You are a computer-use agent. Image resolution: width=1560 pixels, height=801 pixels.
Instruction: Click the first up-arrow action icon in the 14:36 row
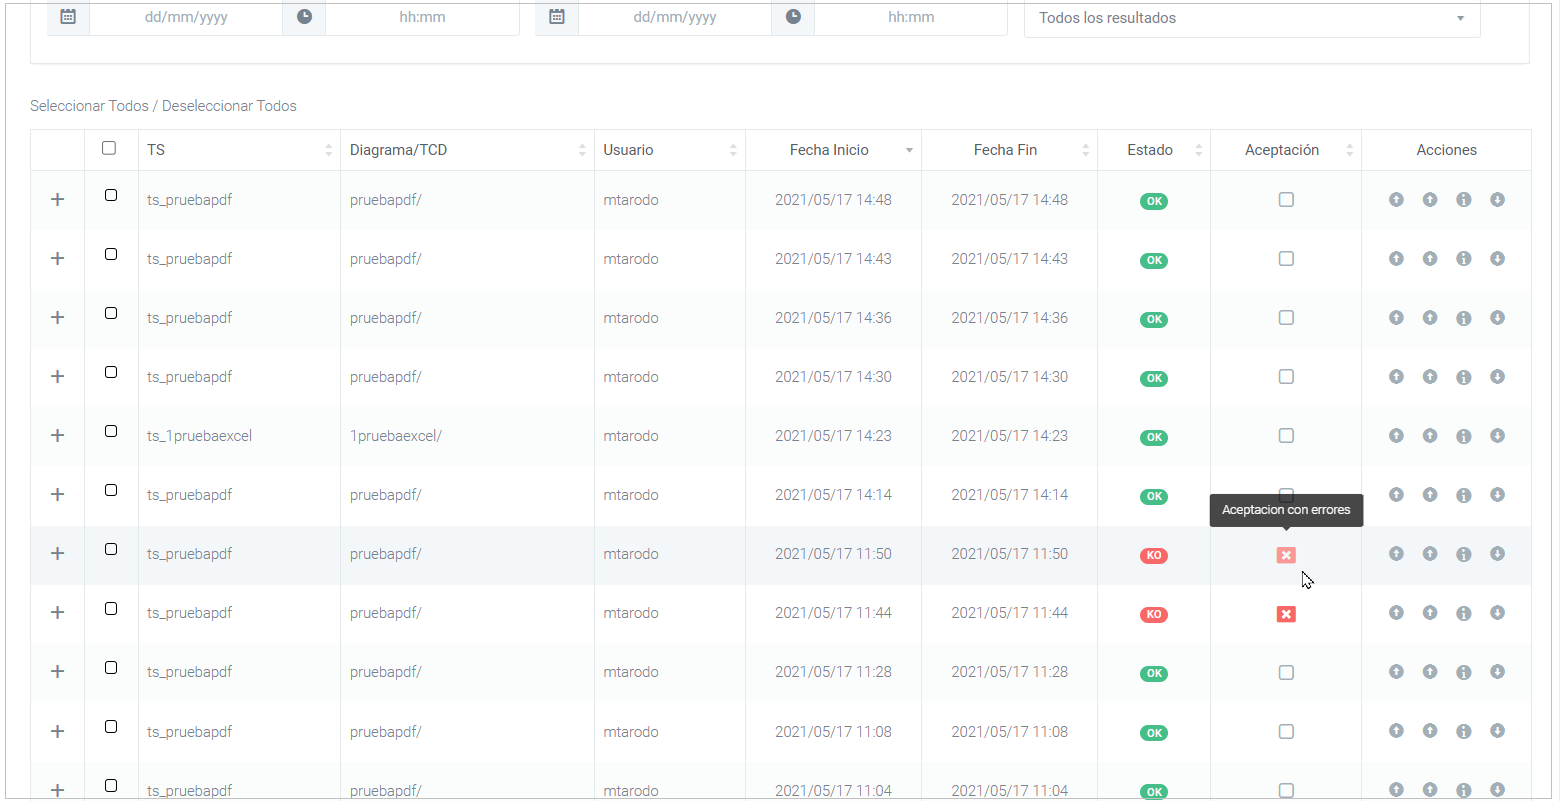(1396, 318)
